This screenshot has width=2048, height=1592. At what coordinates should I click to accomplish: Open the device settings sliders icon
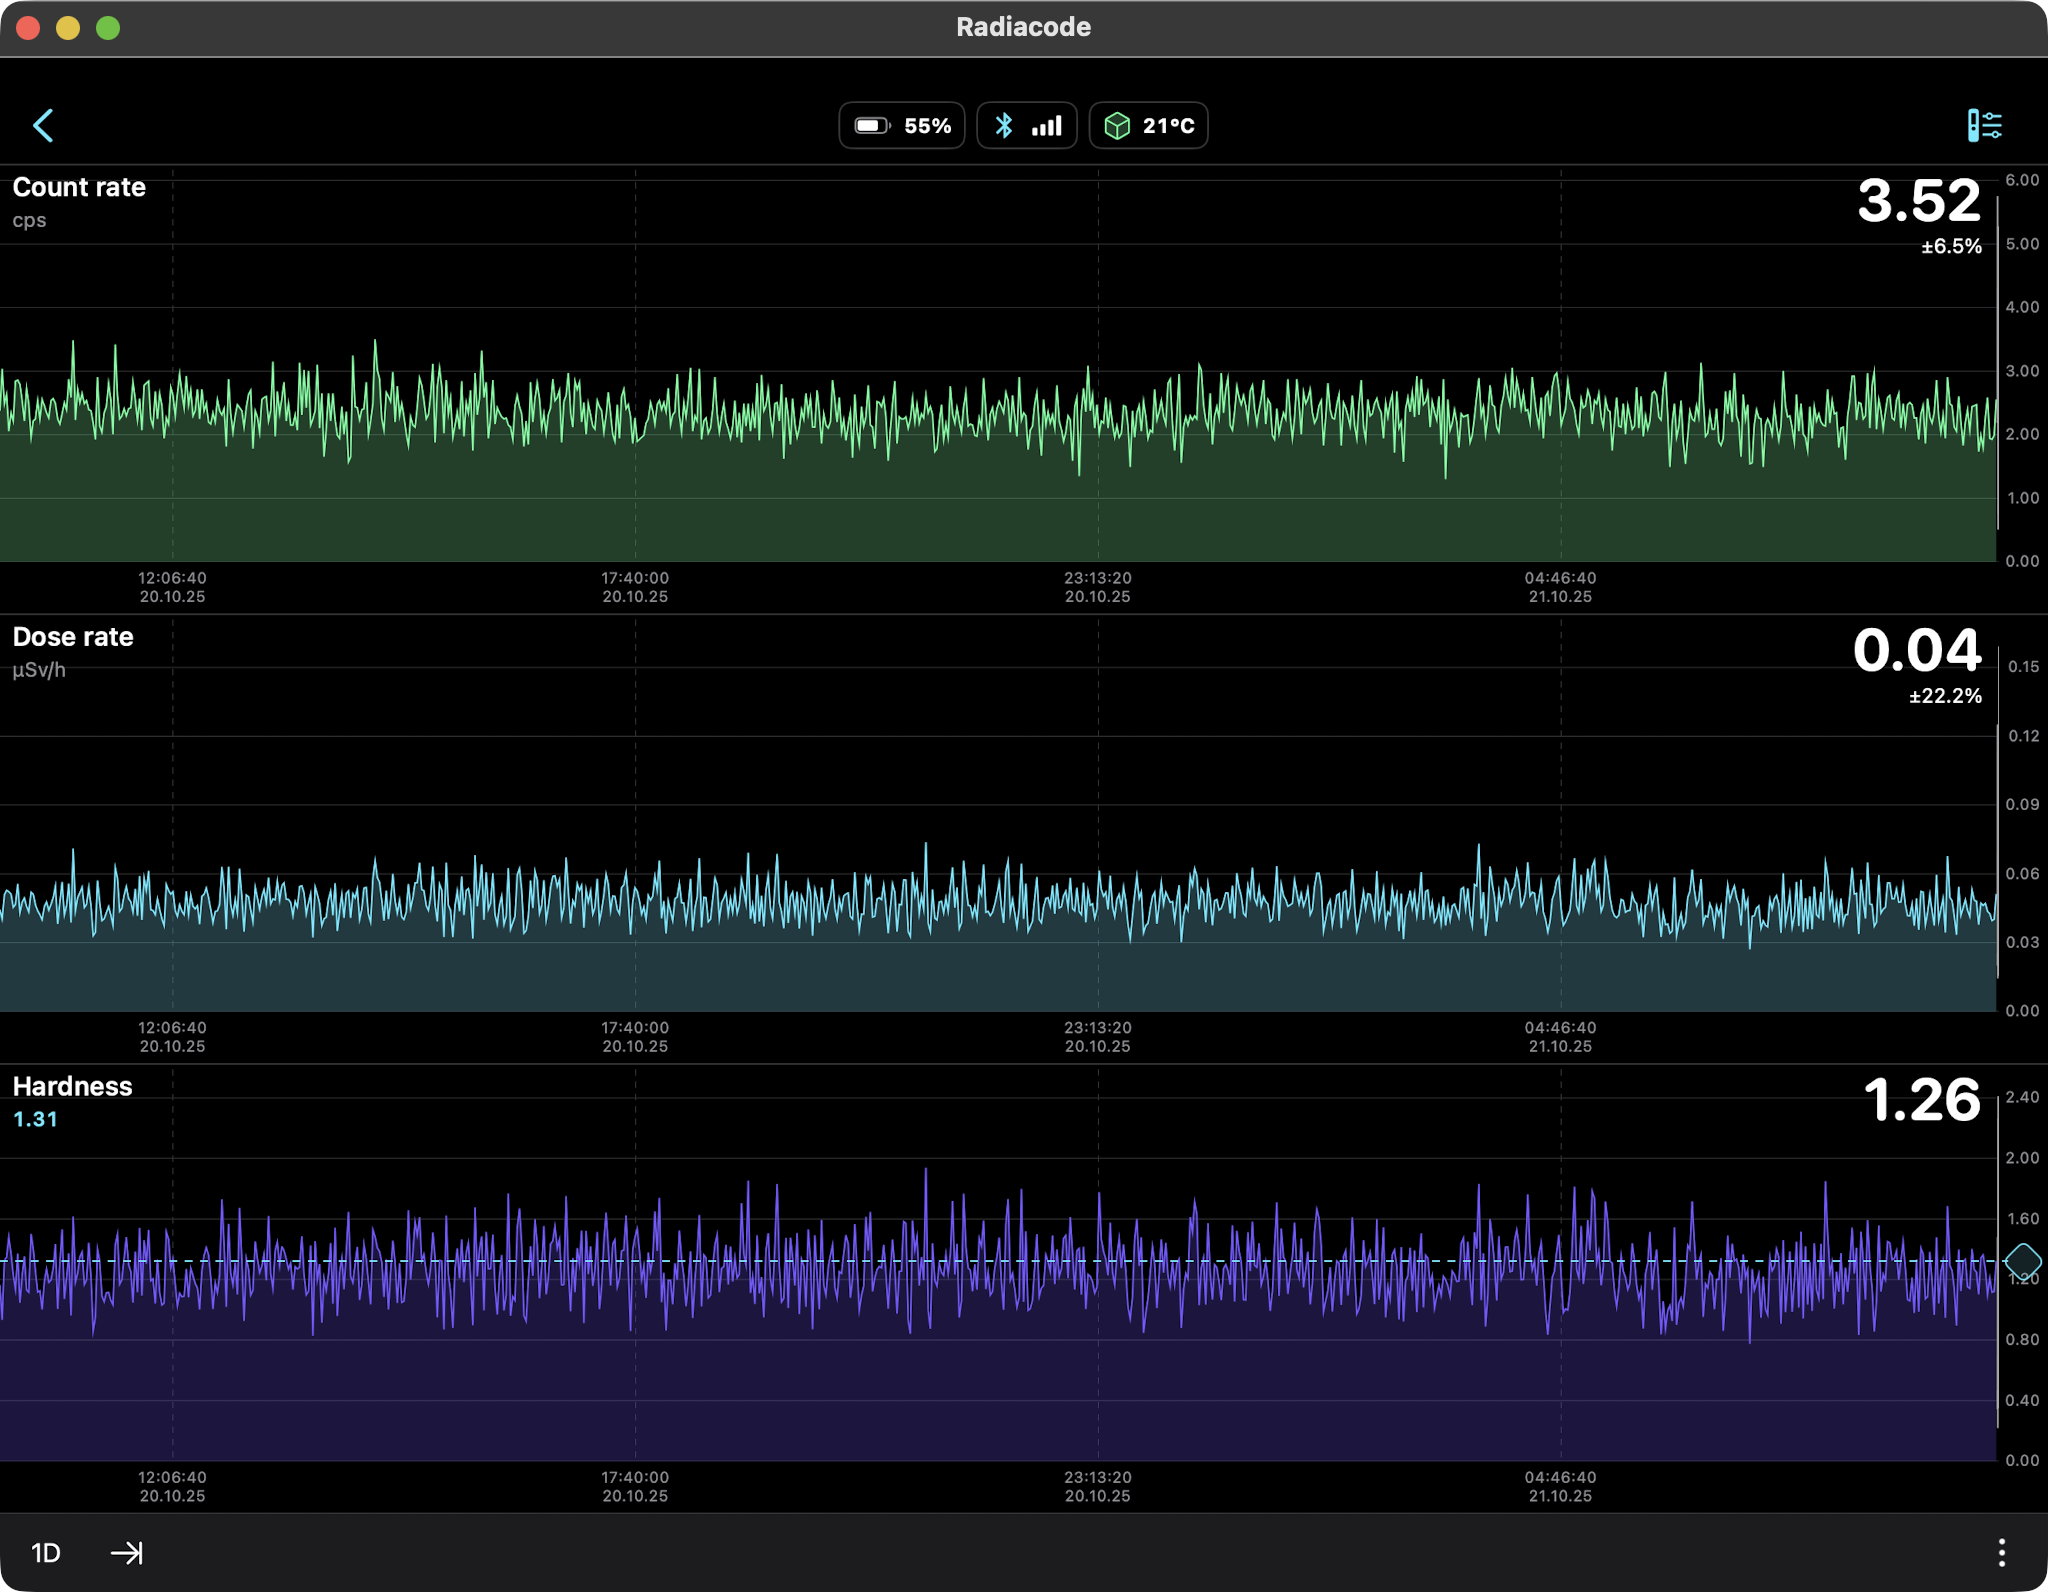[x=1984, y=126]
